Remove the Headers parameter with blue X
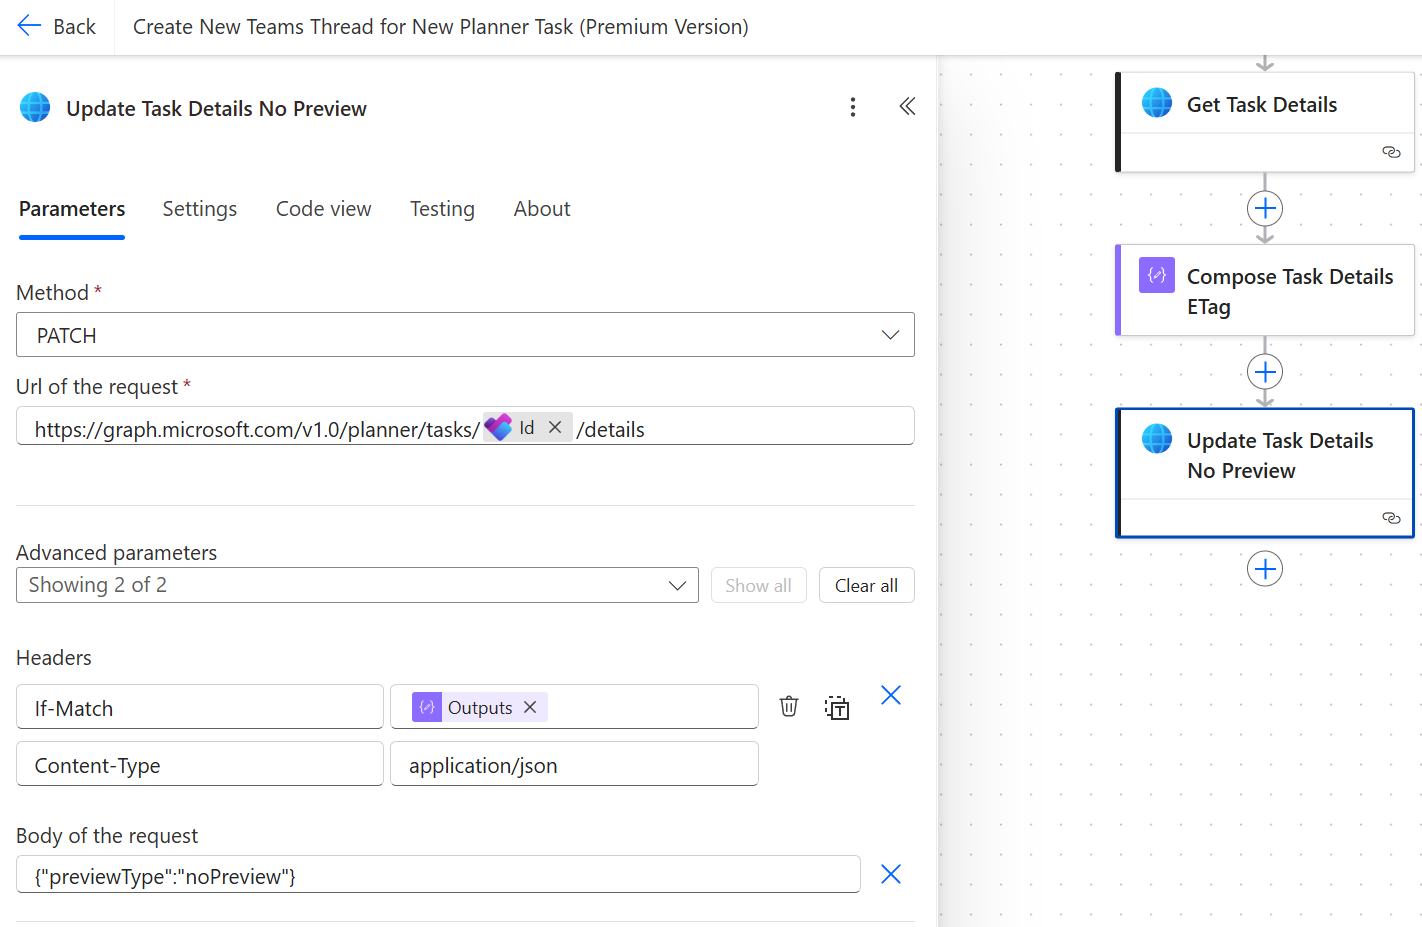Viewport: 1422px width, 927px height. (x=891, y=695)
